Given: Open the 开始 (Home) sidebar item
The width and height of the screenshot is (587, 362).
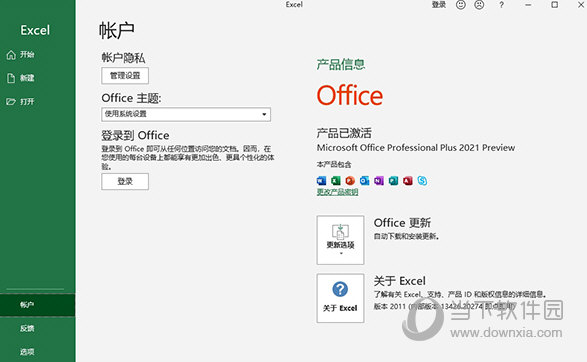Looking at the screenshot, I should click(37, 55).
